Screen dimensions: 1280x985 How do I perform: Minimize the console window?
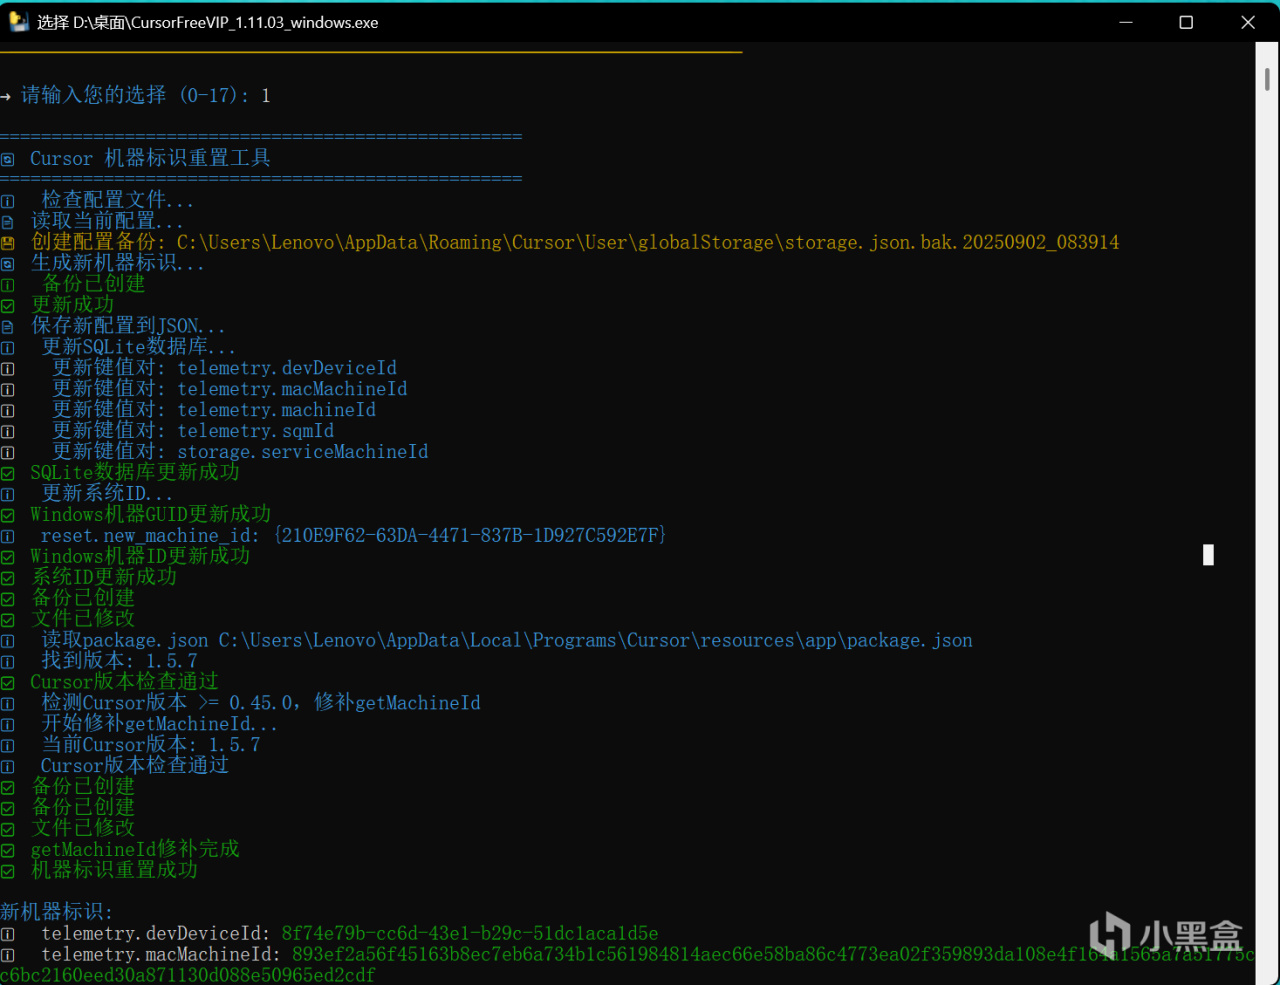1126,22
